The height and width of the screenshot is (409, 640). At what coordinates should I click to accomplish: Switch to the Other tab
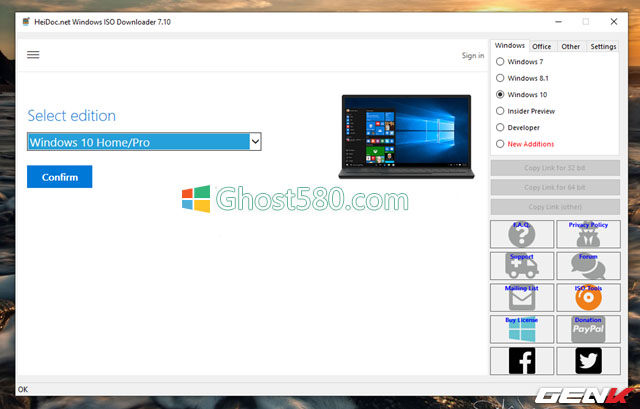[571, 47]
